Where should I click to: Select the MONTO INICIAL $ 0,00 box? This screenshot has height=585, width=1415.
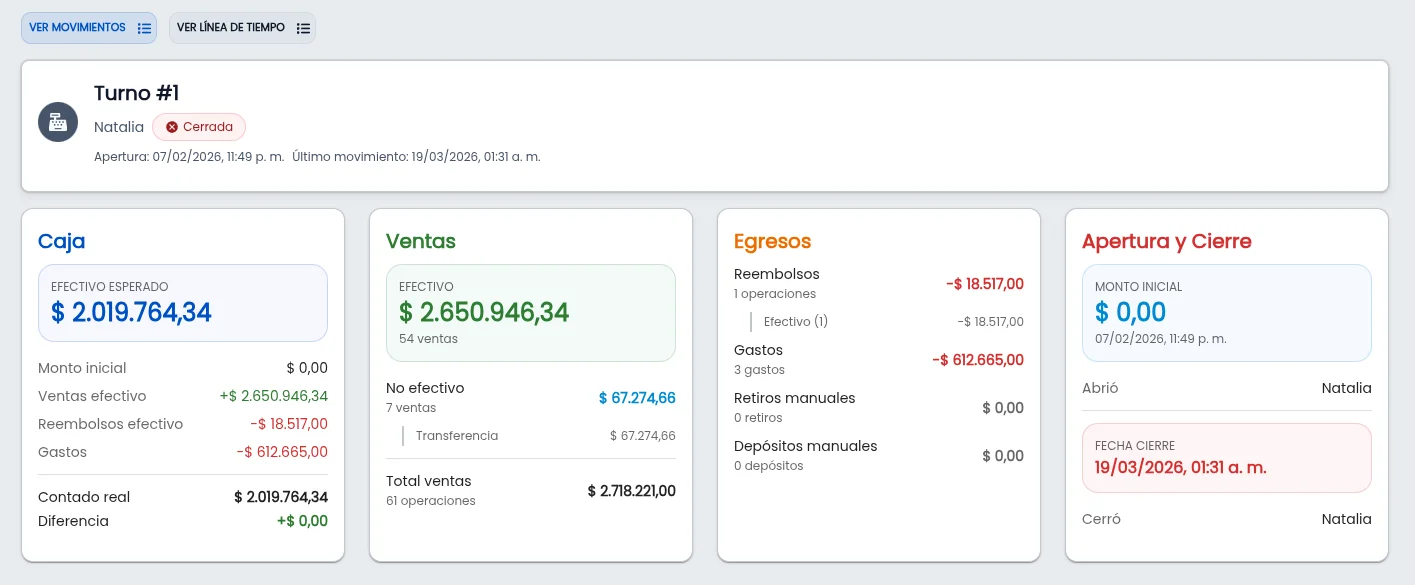pyautogui.click(x=1227, y=313)
